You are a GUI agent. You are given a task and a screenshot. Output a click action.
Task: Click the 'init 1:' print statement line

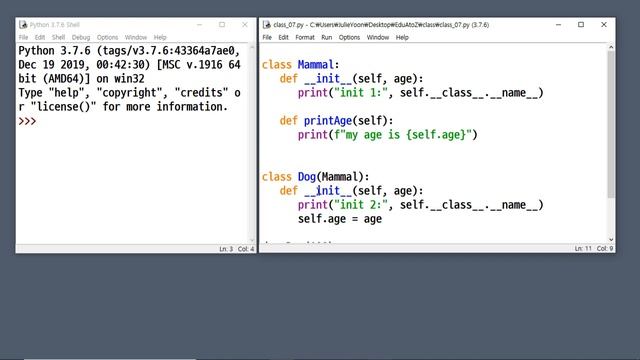pyautogui.click(x=420, y=93)
